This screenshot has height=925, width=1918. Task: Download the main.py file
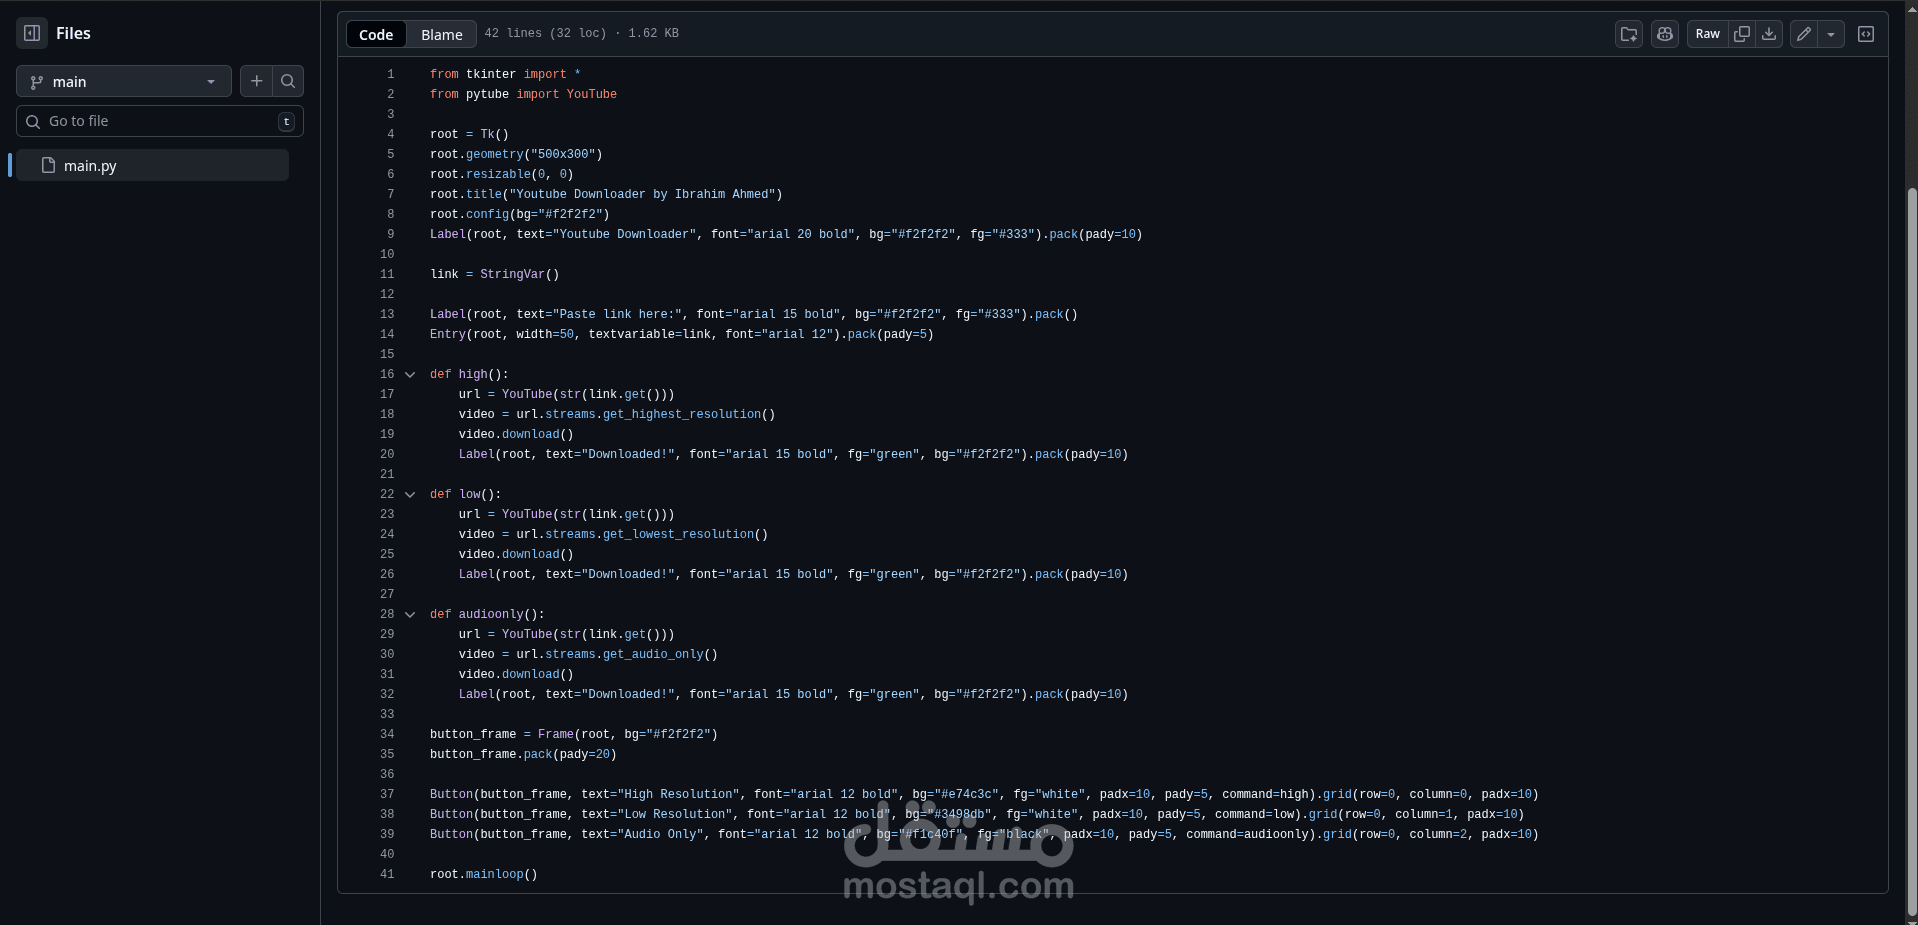1769,33
